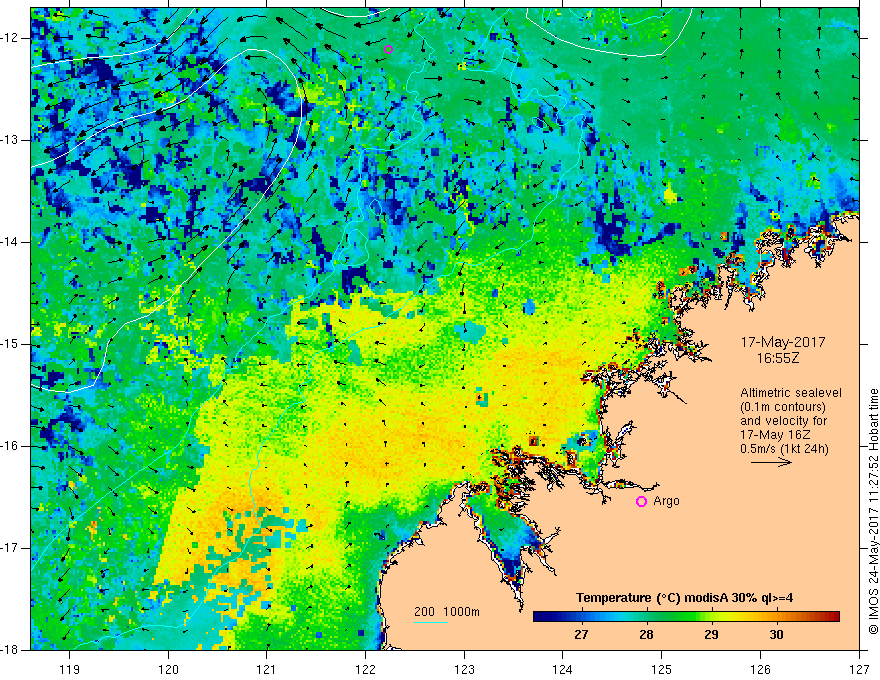880x680 pixels.
Task: Click longitude axis label 119
Action: point(69,669)
